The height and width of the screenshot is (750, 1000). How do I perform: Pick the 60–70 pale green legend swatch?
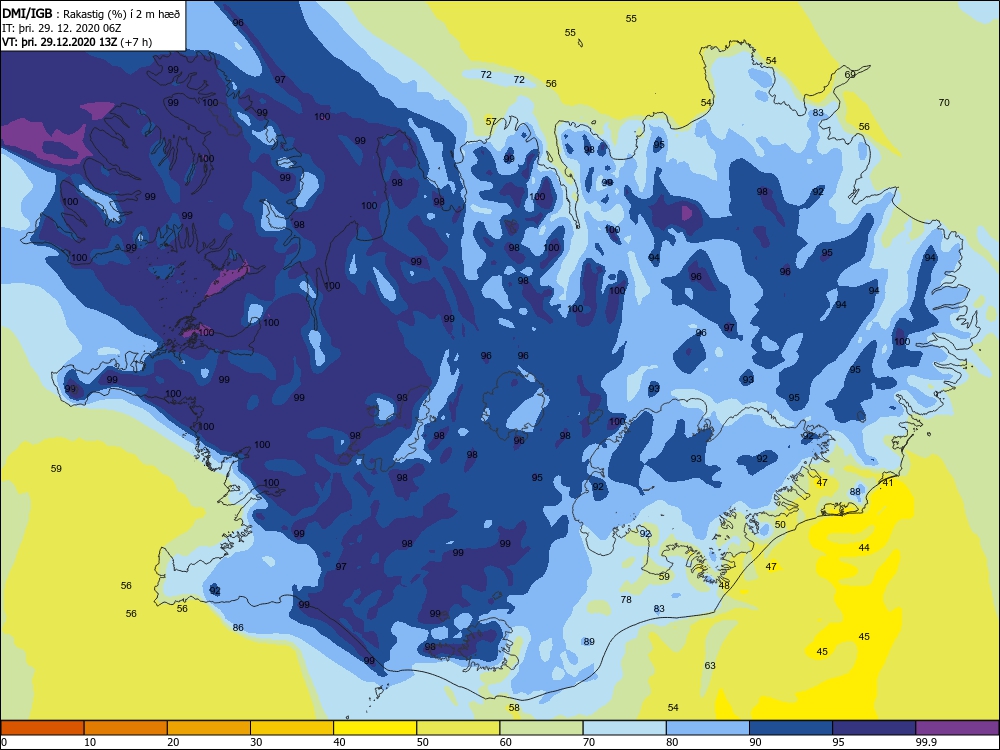(541, 728)
